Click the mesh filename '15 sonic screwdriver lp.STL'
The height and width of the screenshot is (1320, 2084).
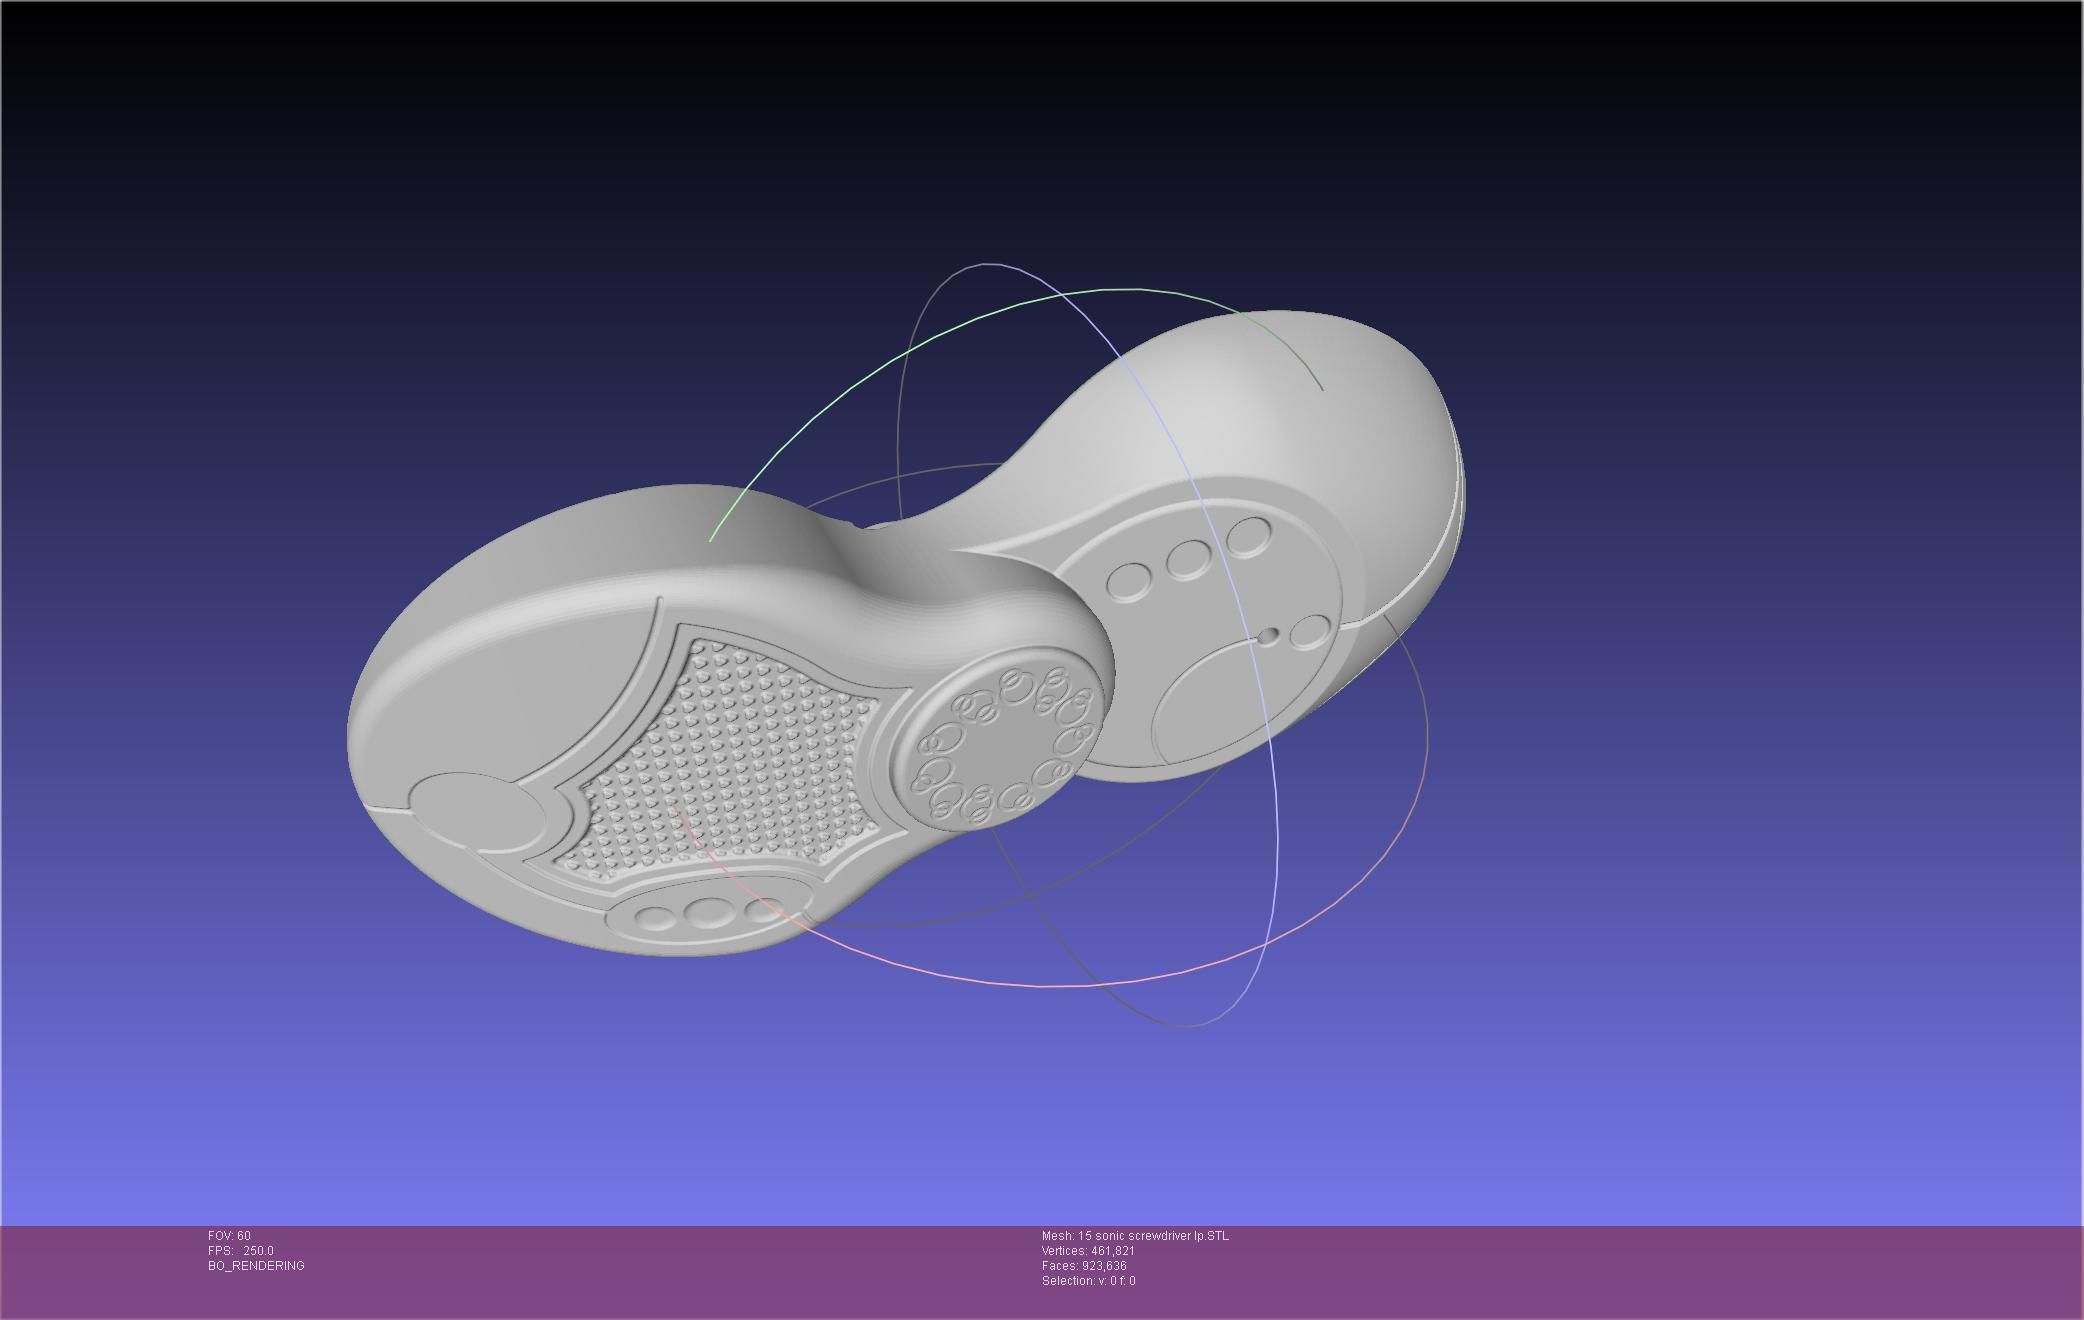click(x=1153, y=1236)
